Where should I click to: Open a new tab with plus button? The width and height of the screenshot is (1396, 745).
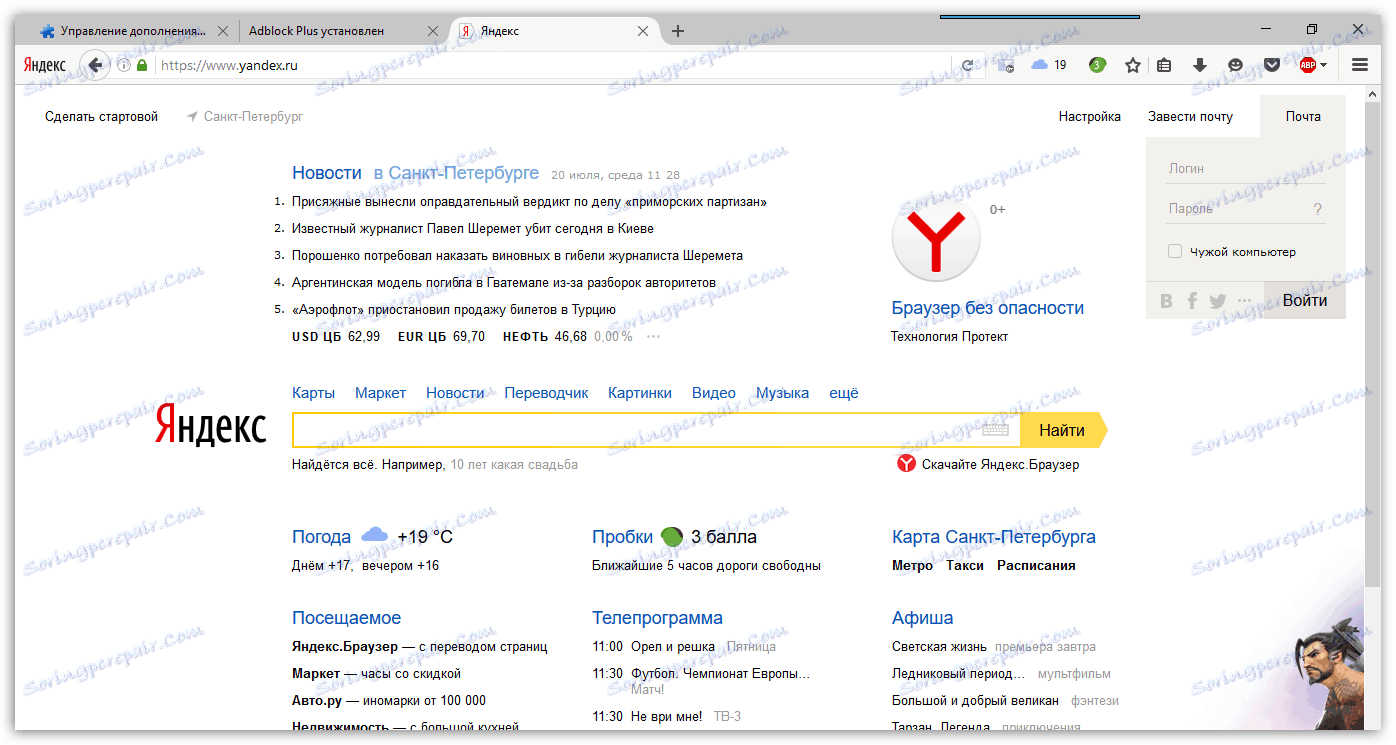678,31
